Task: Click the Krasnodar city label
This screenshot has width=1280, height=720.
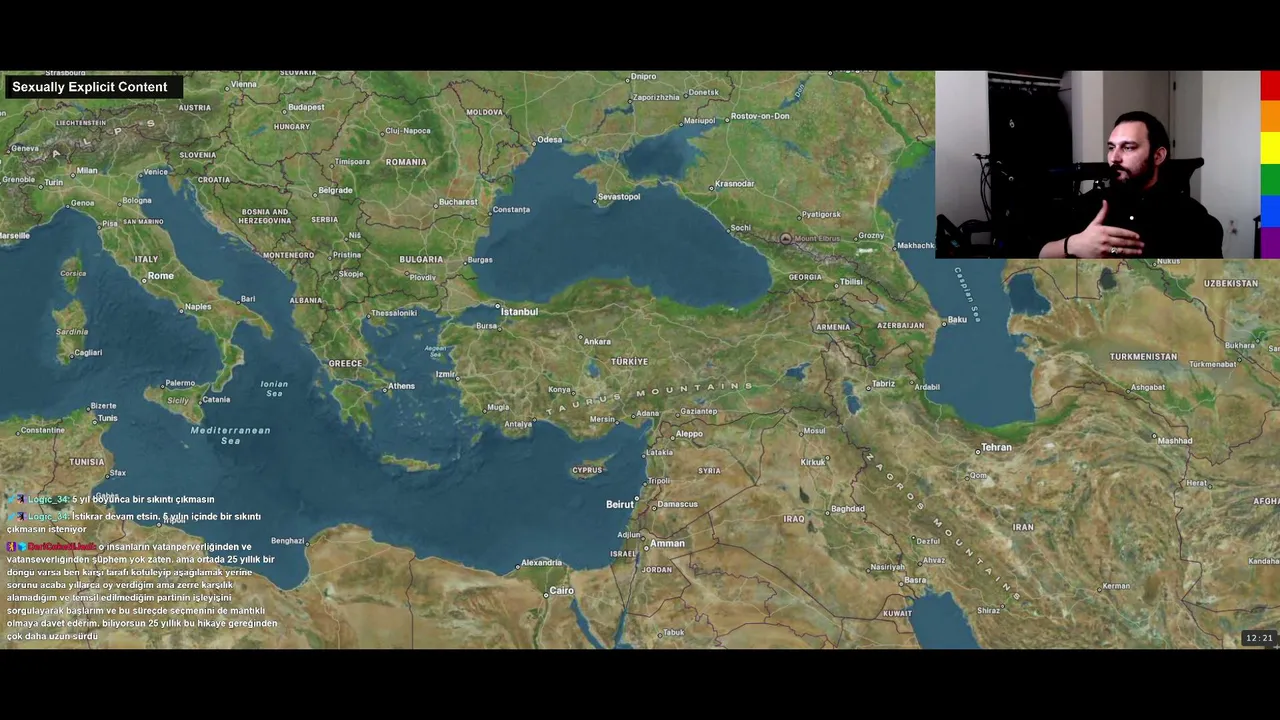Action: point(734,184)
